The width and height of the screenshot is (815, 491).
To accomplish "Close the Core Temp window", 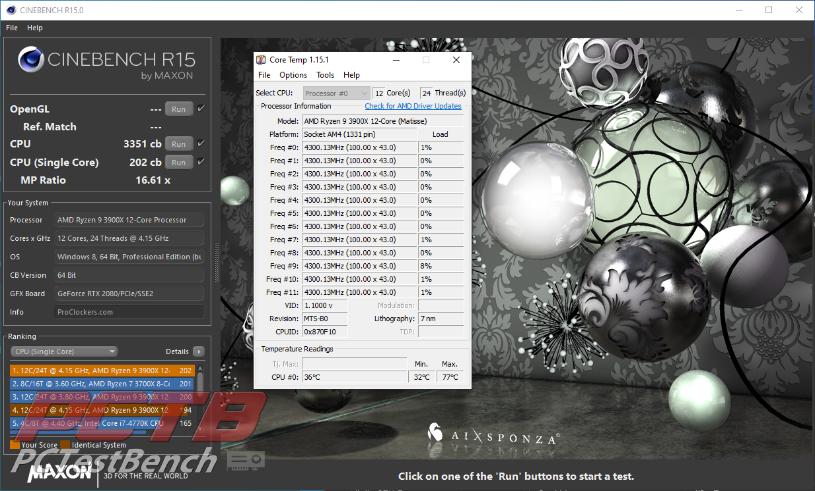I will (456, 60).
